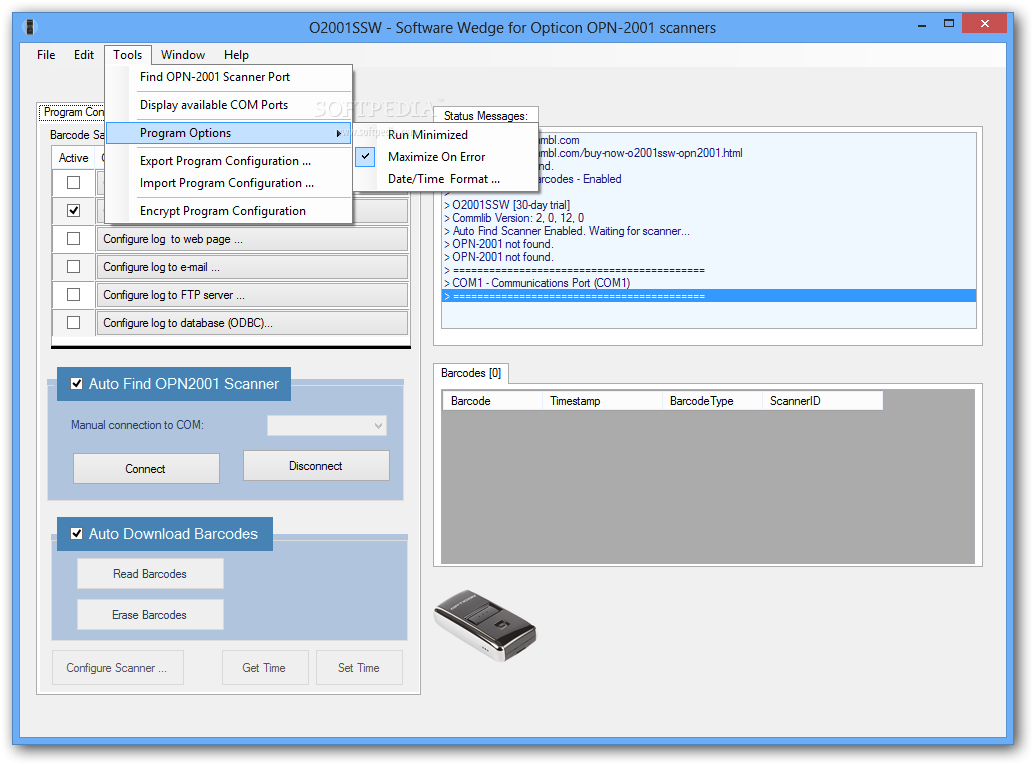
Task: Sort by Barcode column header
Action: coord(492,401)
